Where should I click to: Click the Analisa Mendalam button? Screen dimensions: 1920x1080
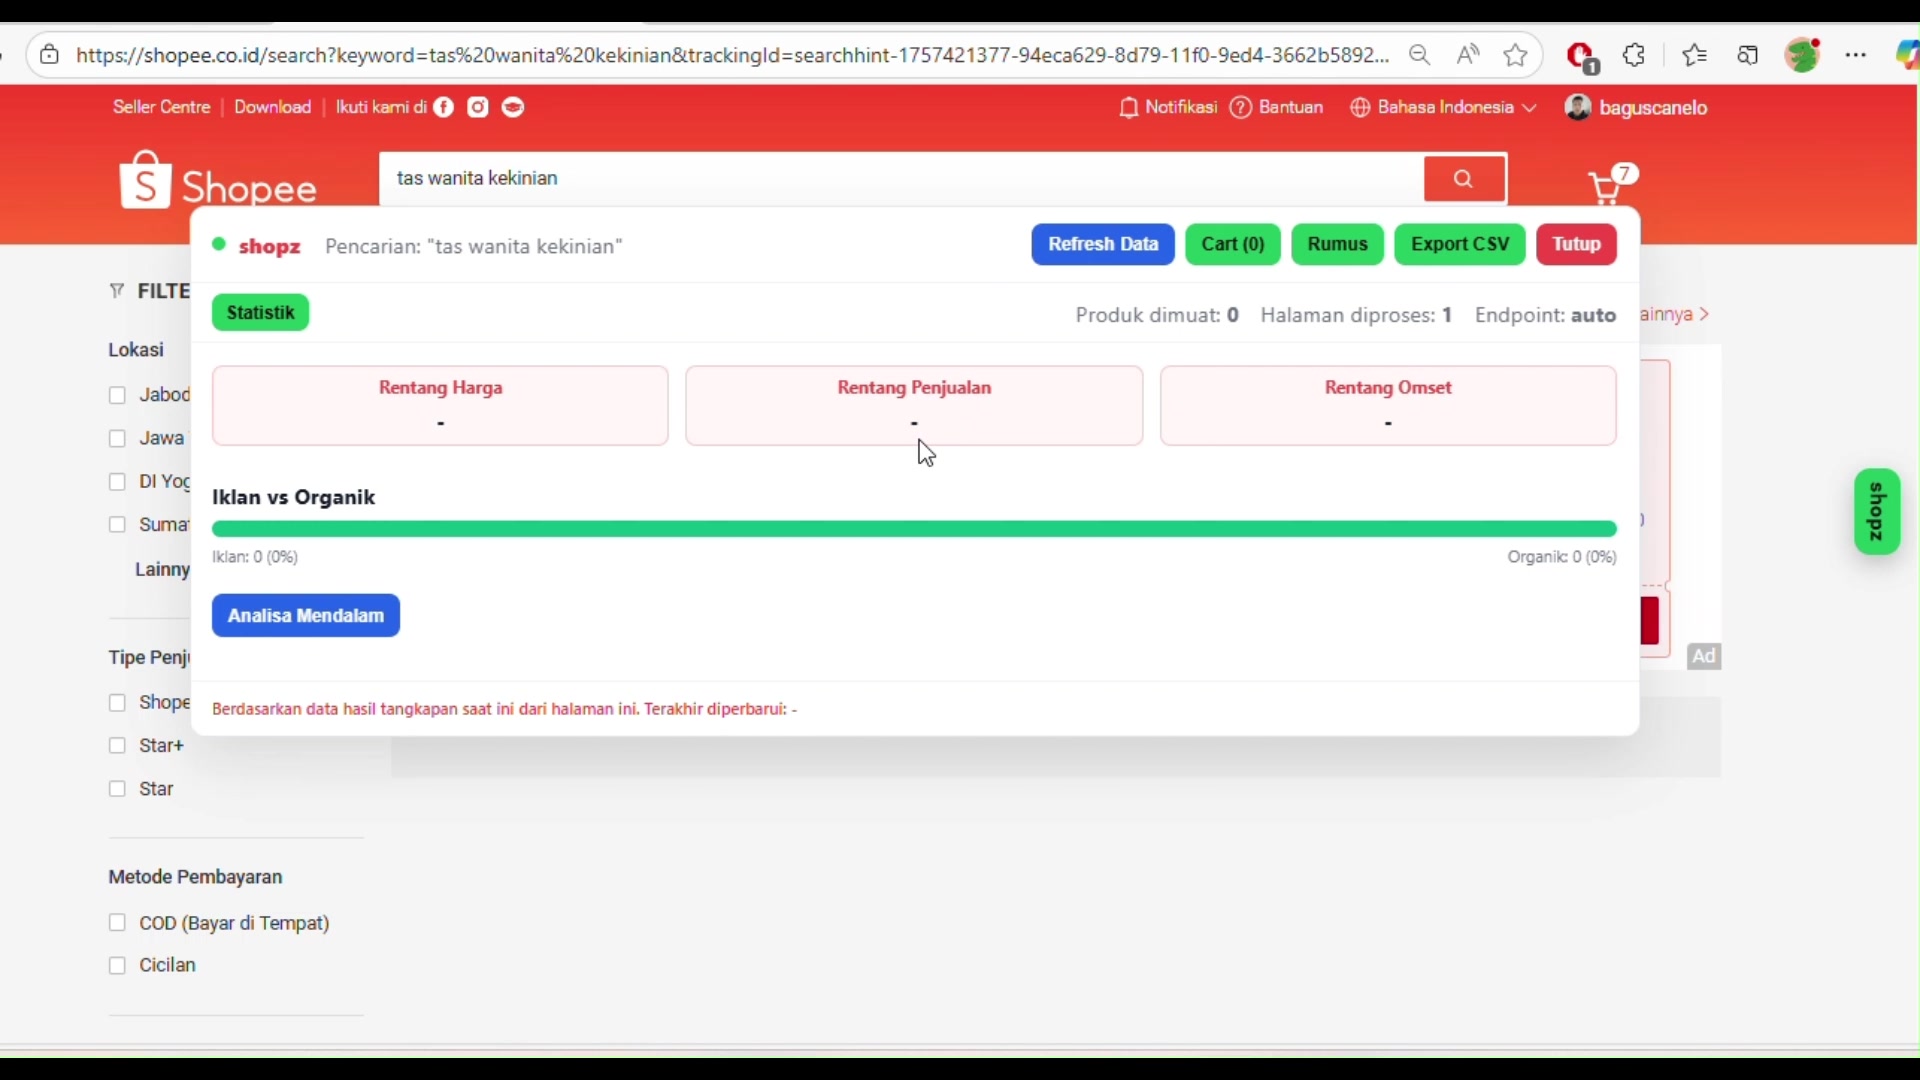coord(306,616)
